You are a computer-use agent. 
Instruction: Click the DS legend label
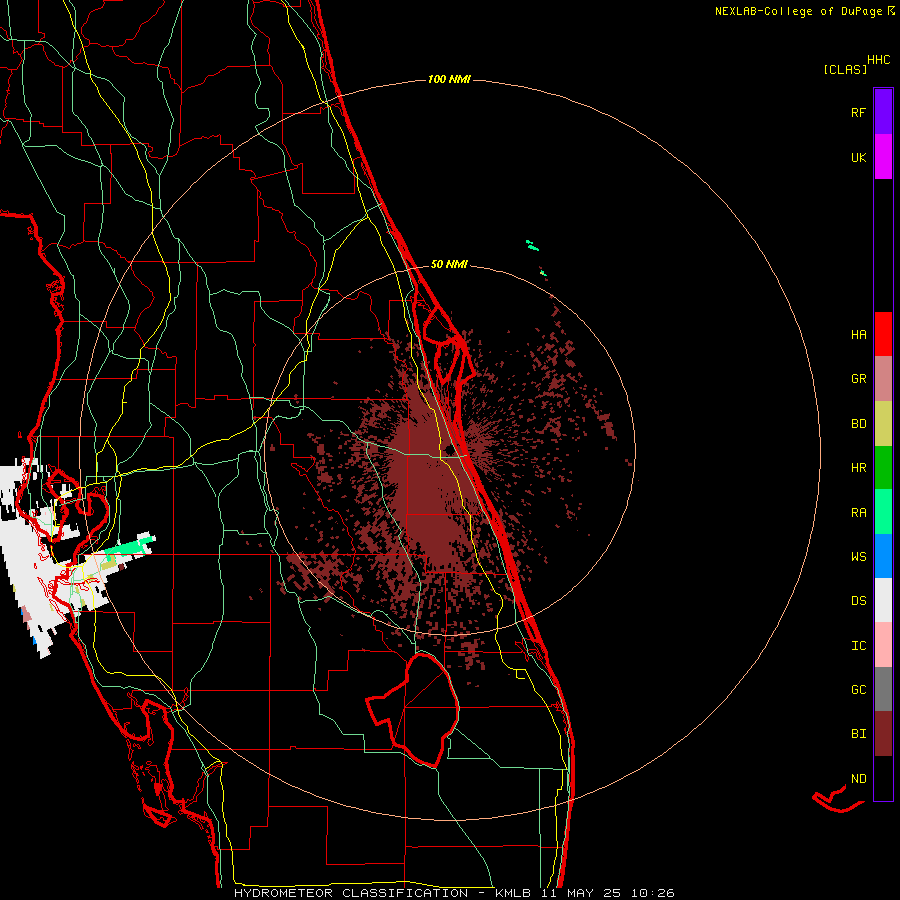(x=858, y=601)
